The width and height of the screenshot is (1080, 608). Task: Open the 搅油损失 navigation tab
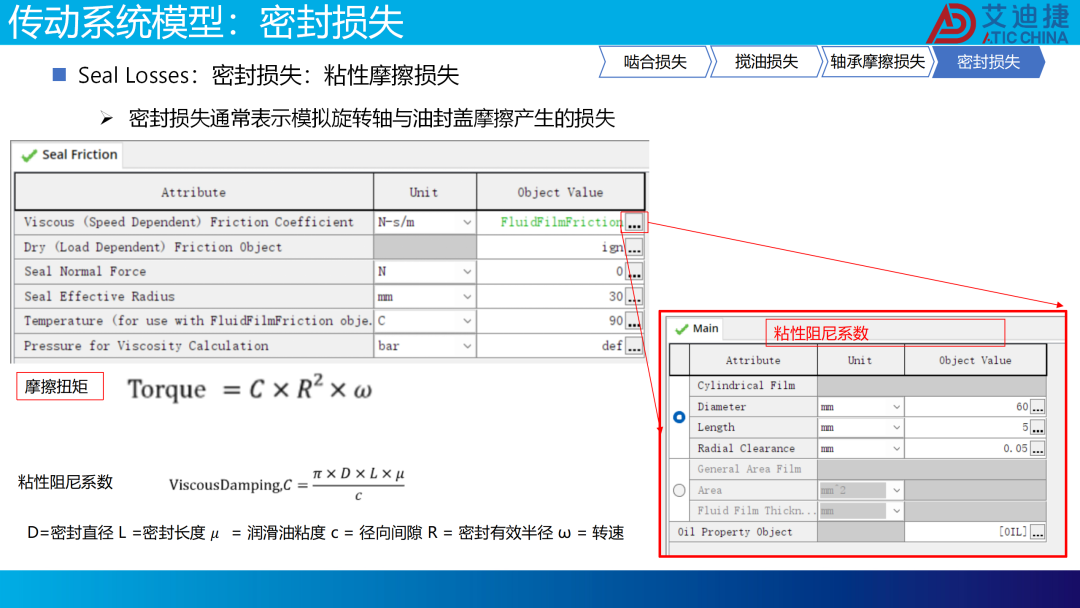tap(766, 62)
